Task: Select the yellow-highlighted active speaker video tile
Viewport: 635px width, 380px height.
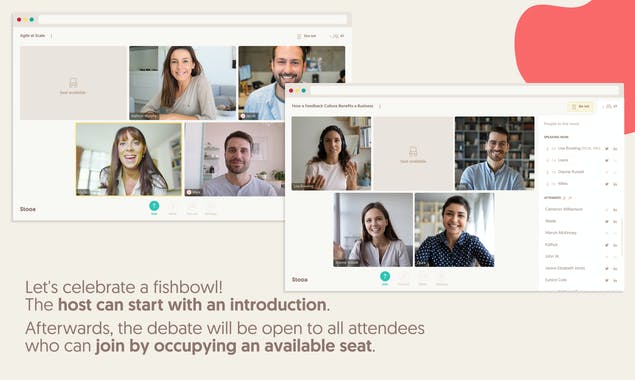Action: coord(129,160)
